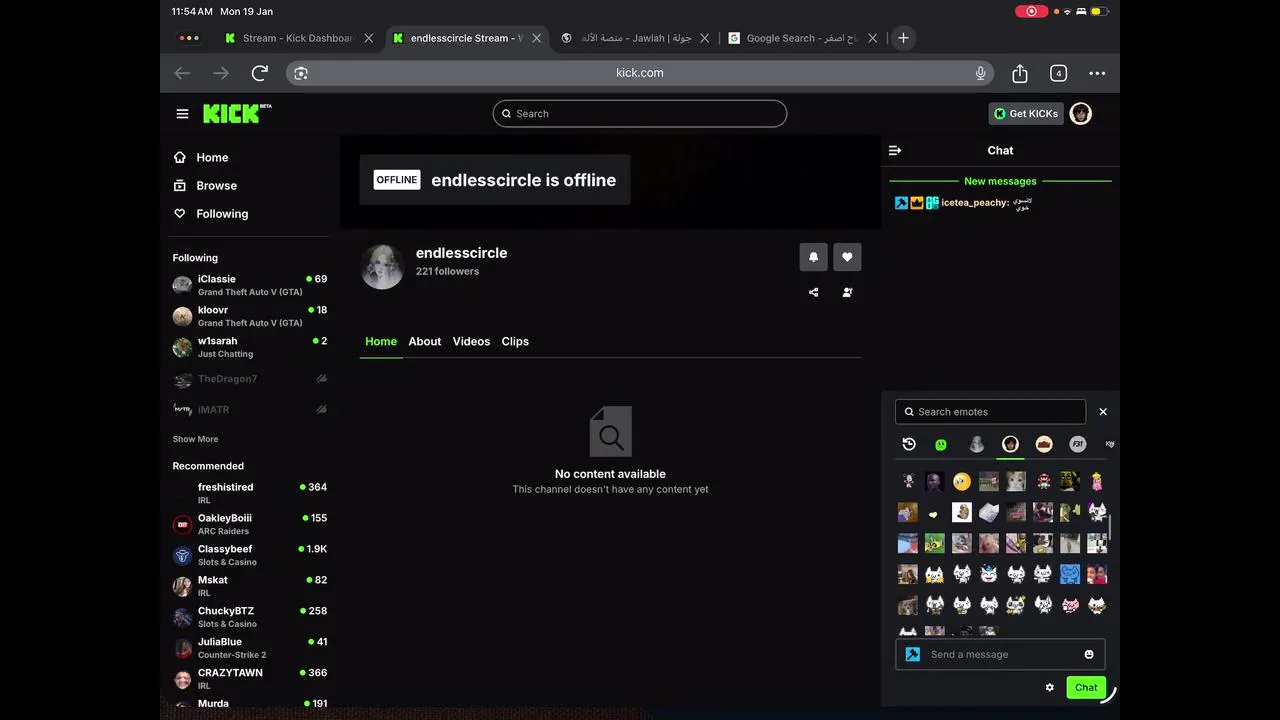Open freshistired recommended channel
Viewport: 1280px width, 720px height.
[x=249, y=493]
